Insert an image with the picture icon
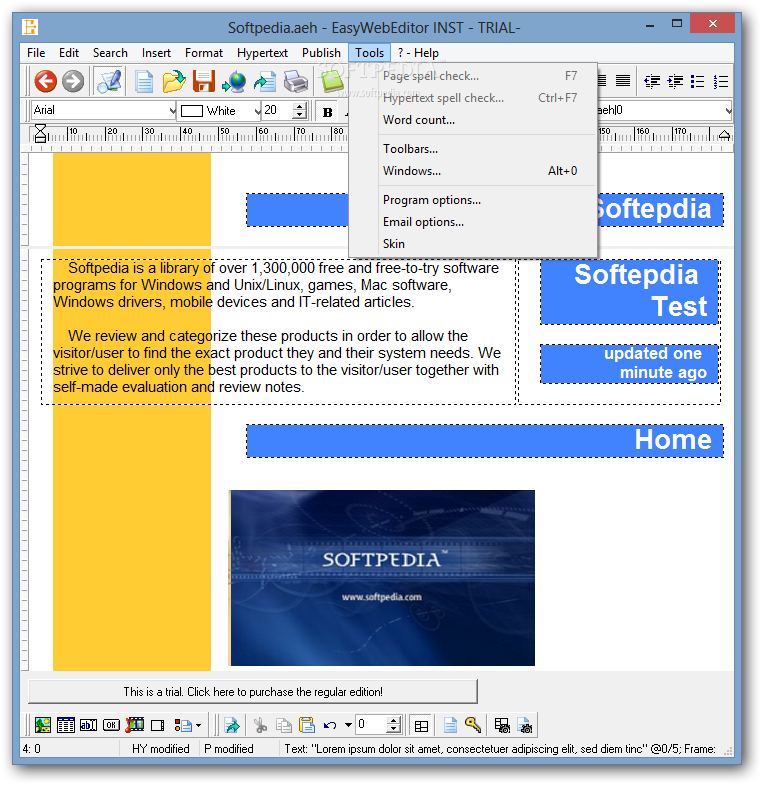762x785 pixels. pos(43,725)
